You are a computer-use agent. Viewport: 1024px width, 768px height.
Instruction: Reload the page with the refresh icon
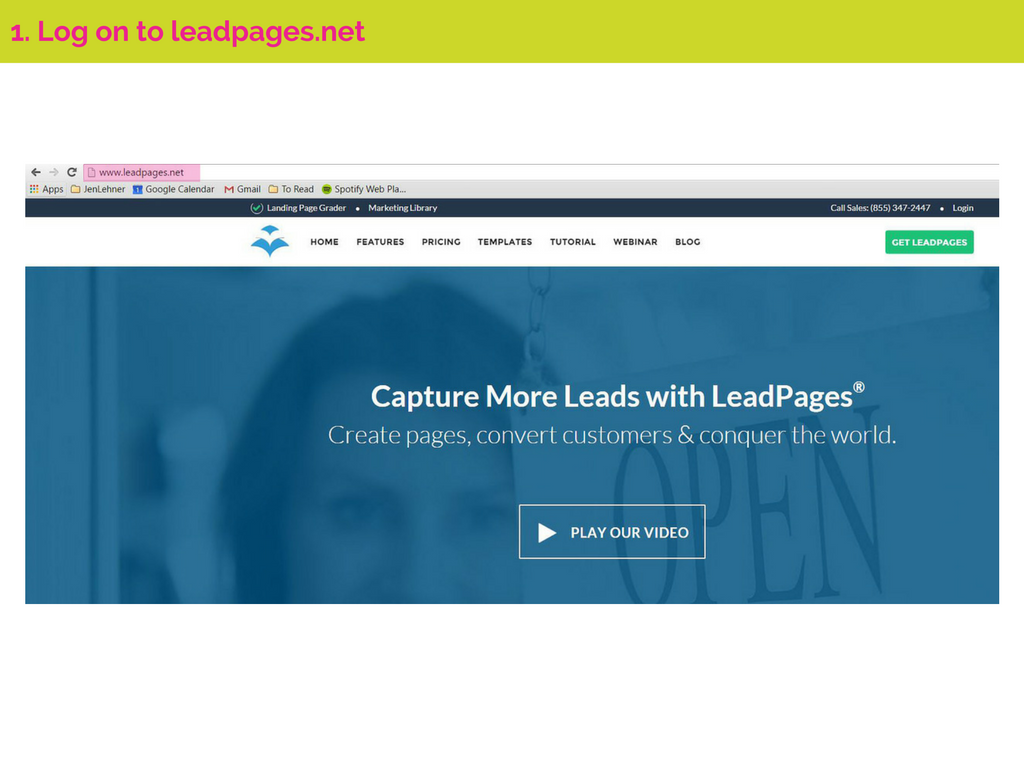coord(72,172)
